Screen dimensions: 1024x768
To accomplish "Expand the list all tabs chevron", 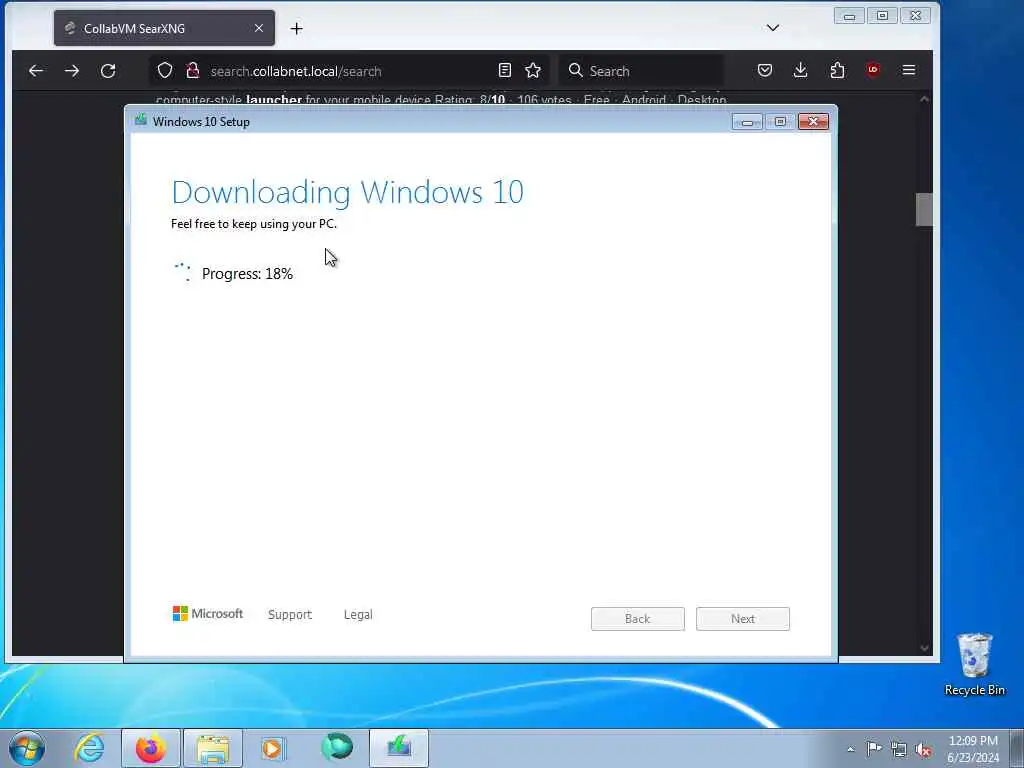I will coord(773,28).
